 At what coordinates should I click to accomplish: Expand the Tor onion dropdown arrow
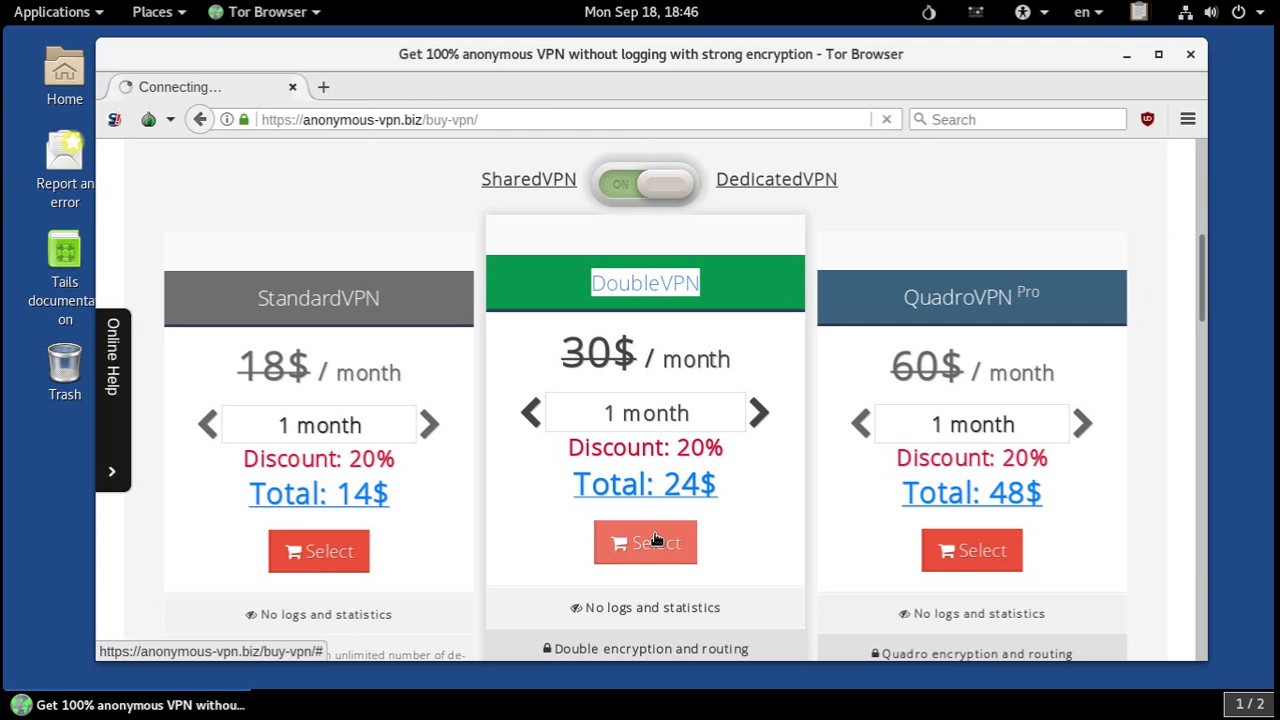click(170, 120)
